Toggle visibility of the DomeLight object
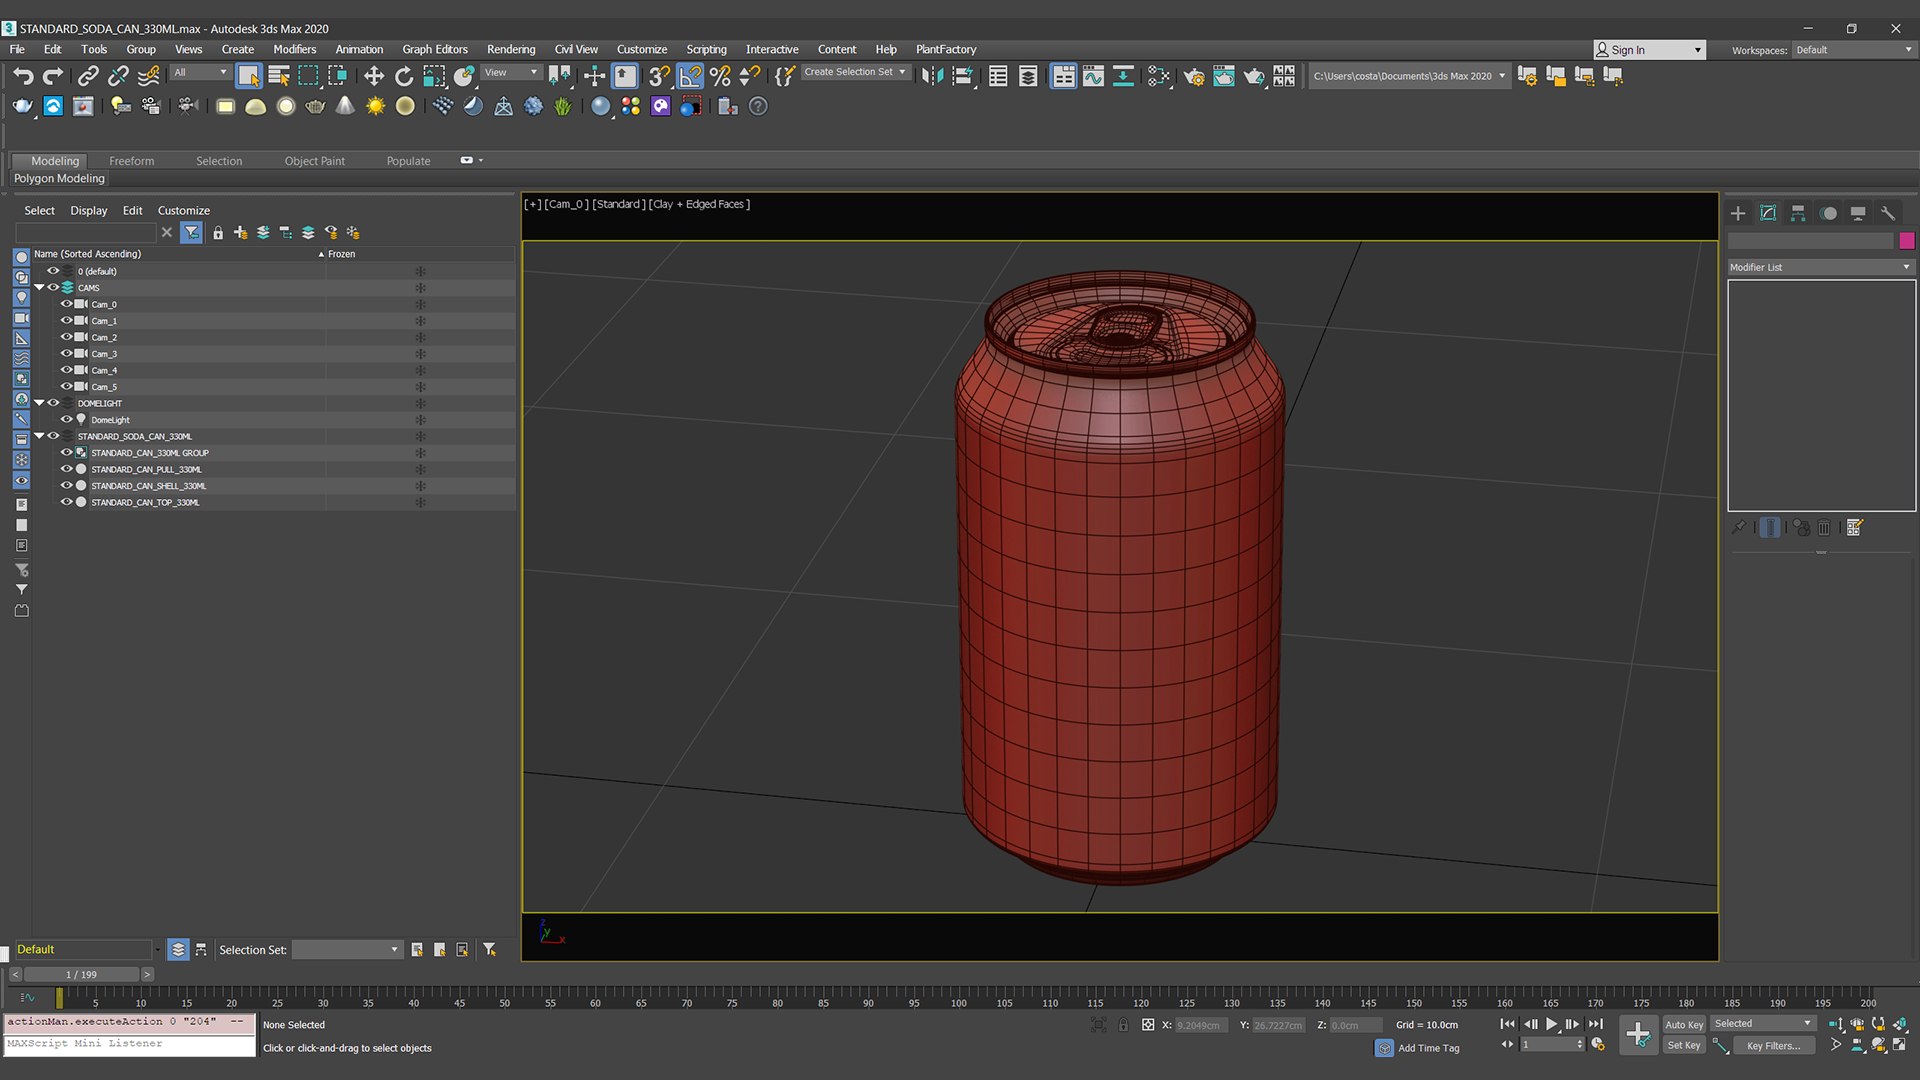Image resolution: width=1920 pixels, height=1080 pixels. click(x=66, y=420)
